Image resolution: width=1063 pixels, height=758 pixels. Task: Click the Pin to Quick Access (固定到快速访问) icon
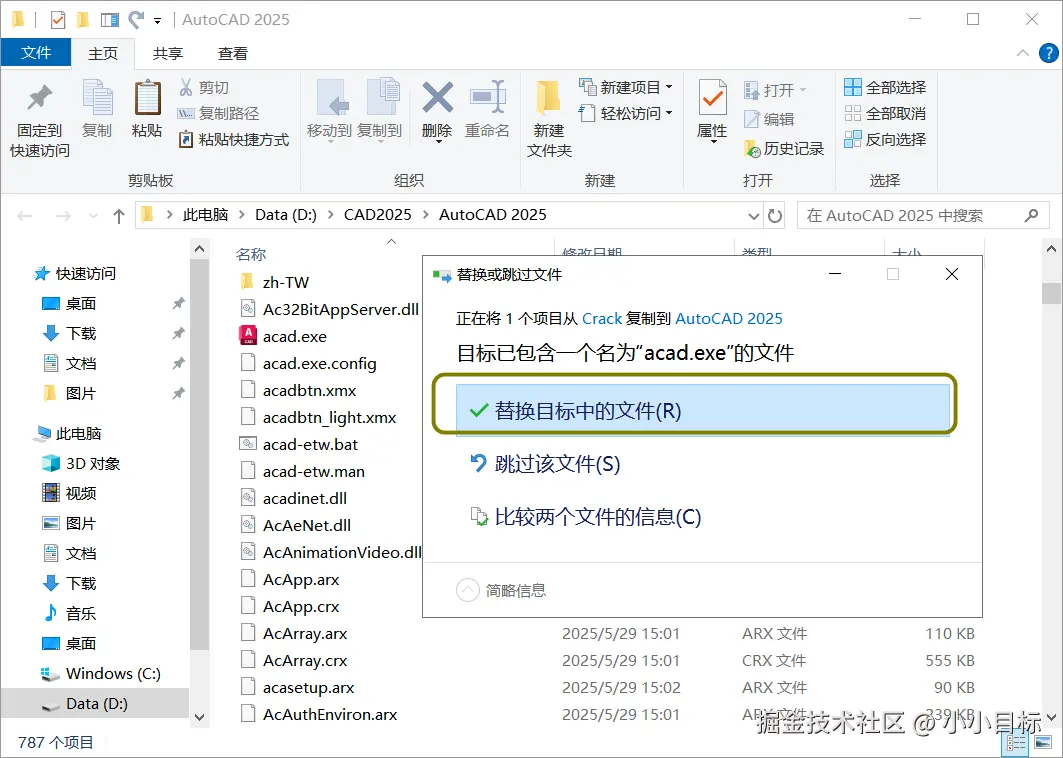pos(39,98)
